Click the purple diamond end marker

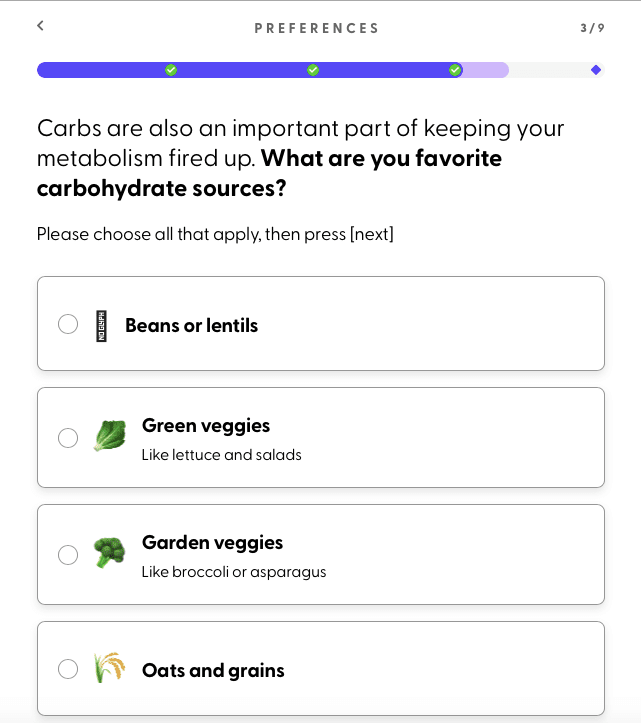pos(596,70)
